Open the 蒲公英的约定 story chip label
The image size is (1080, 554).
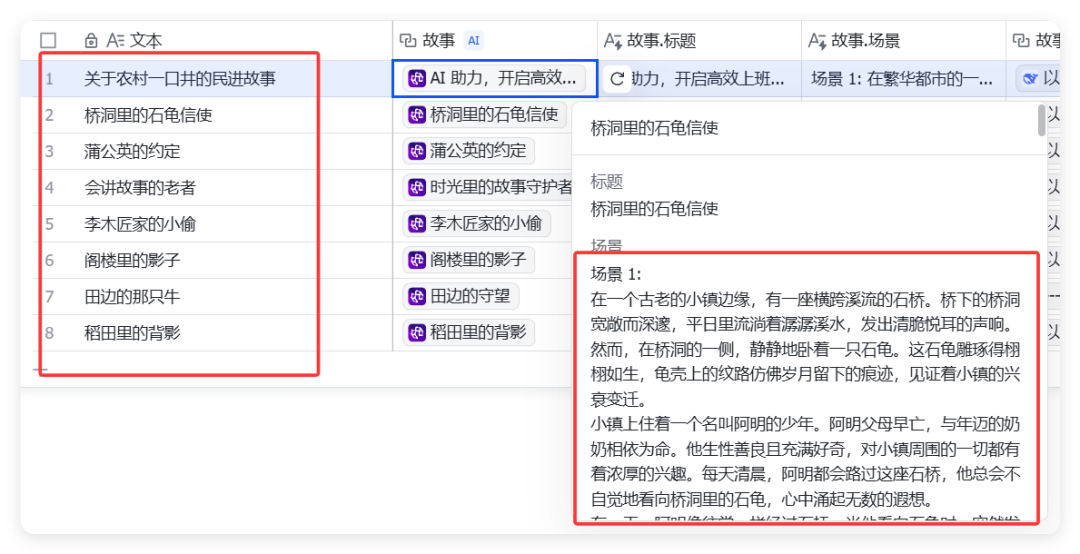(478, 151)
